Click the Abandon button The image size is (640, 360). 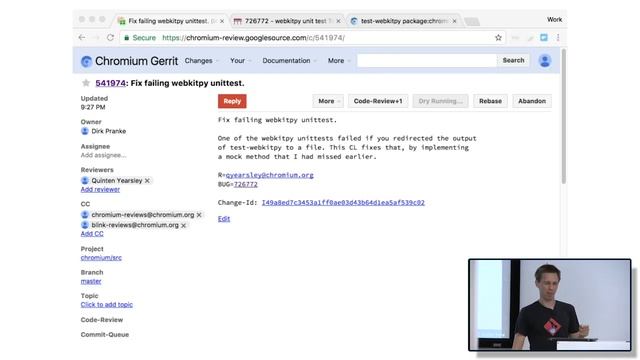tap(532, 101)
